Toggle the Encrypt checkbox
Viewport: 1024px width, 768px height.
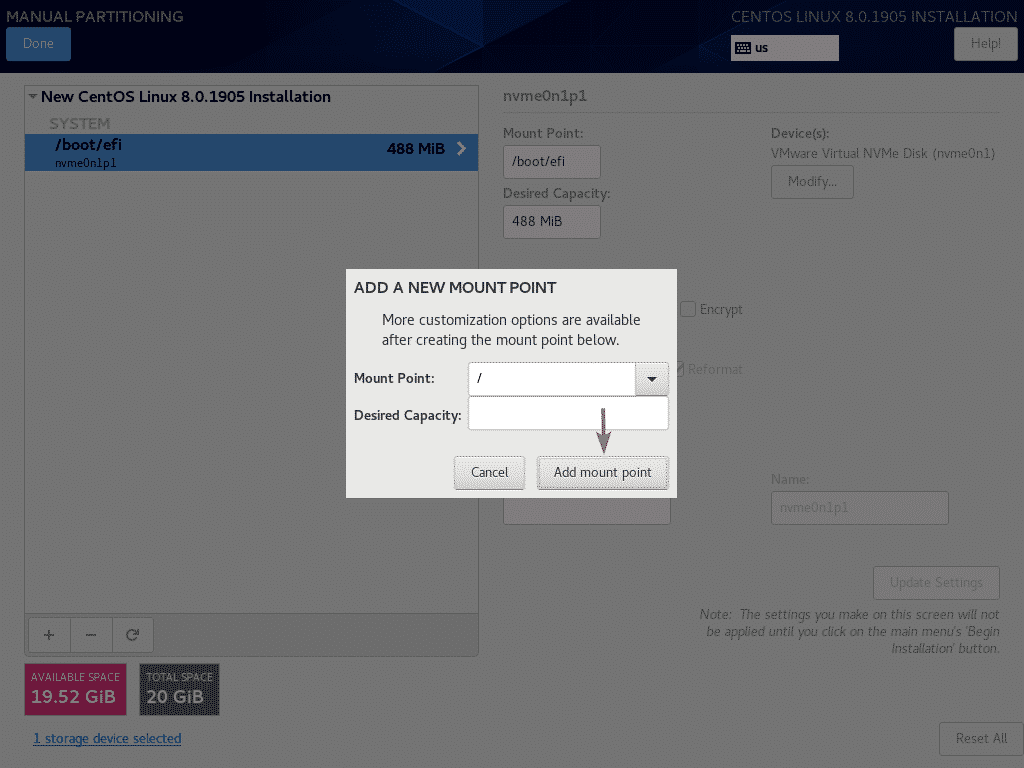[x=688, y=309]
